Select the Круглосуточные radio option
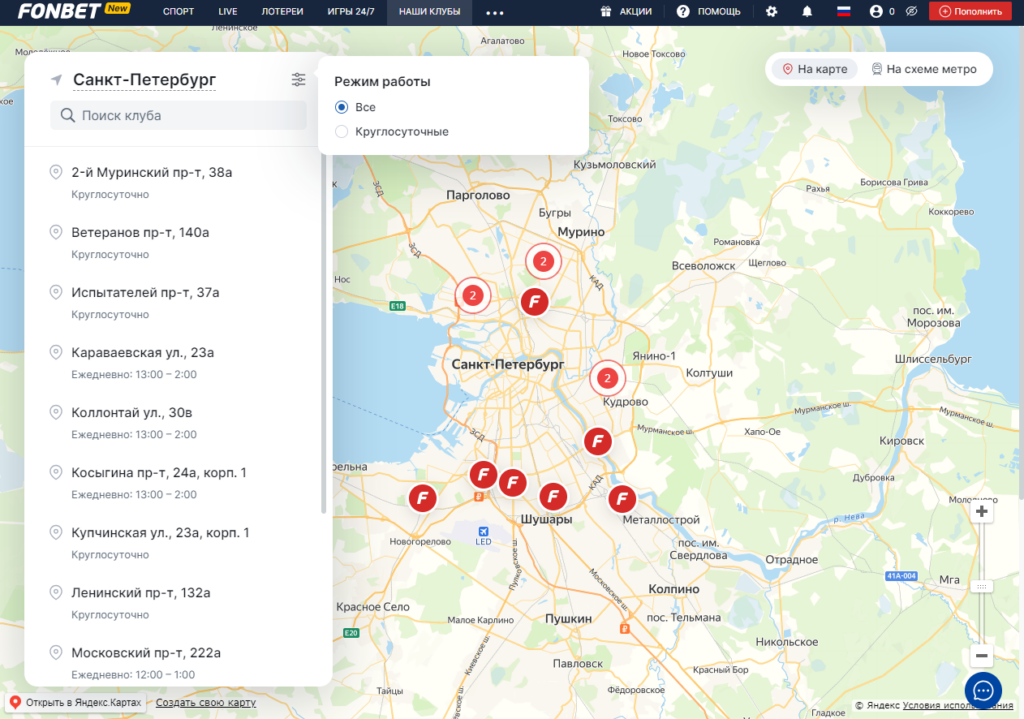 (342, 131)
